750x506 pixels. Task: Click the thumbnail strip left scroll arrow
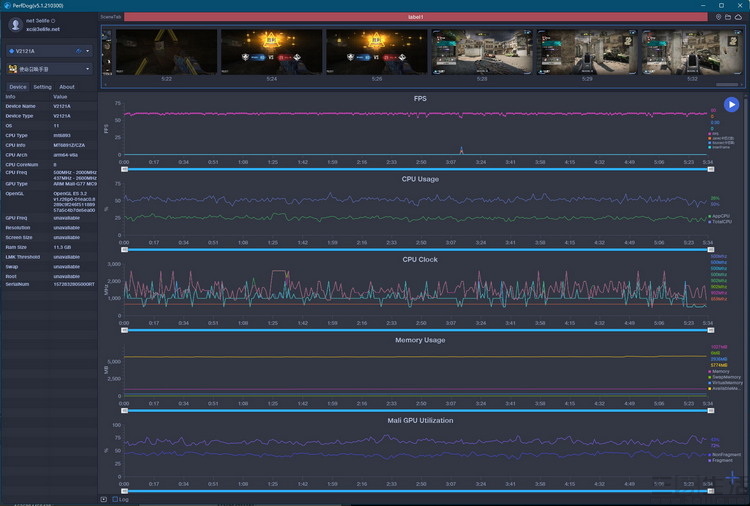click(x=105, y=85)
